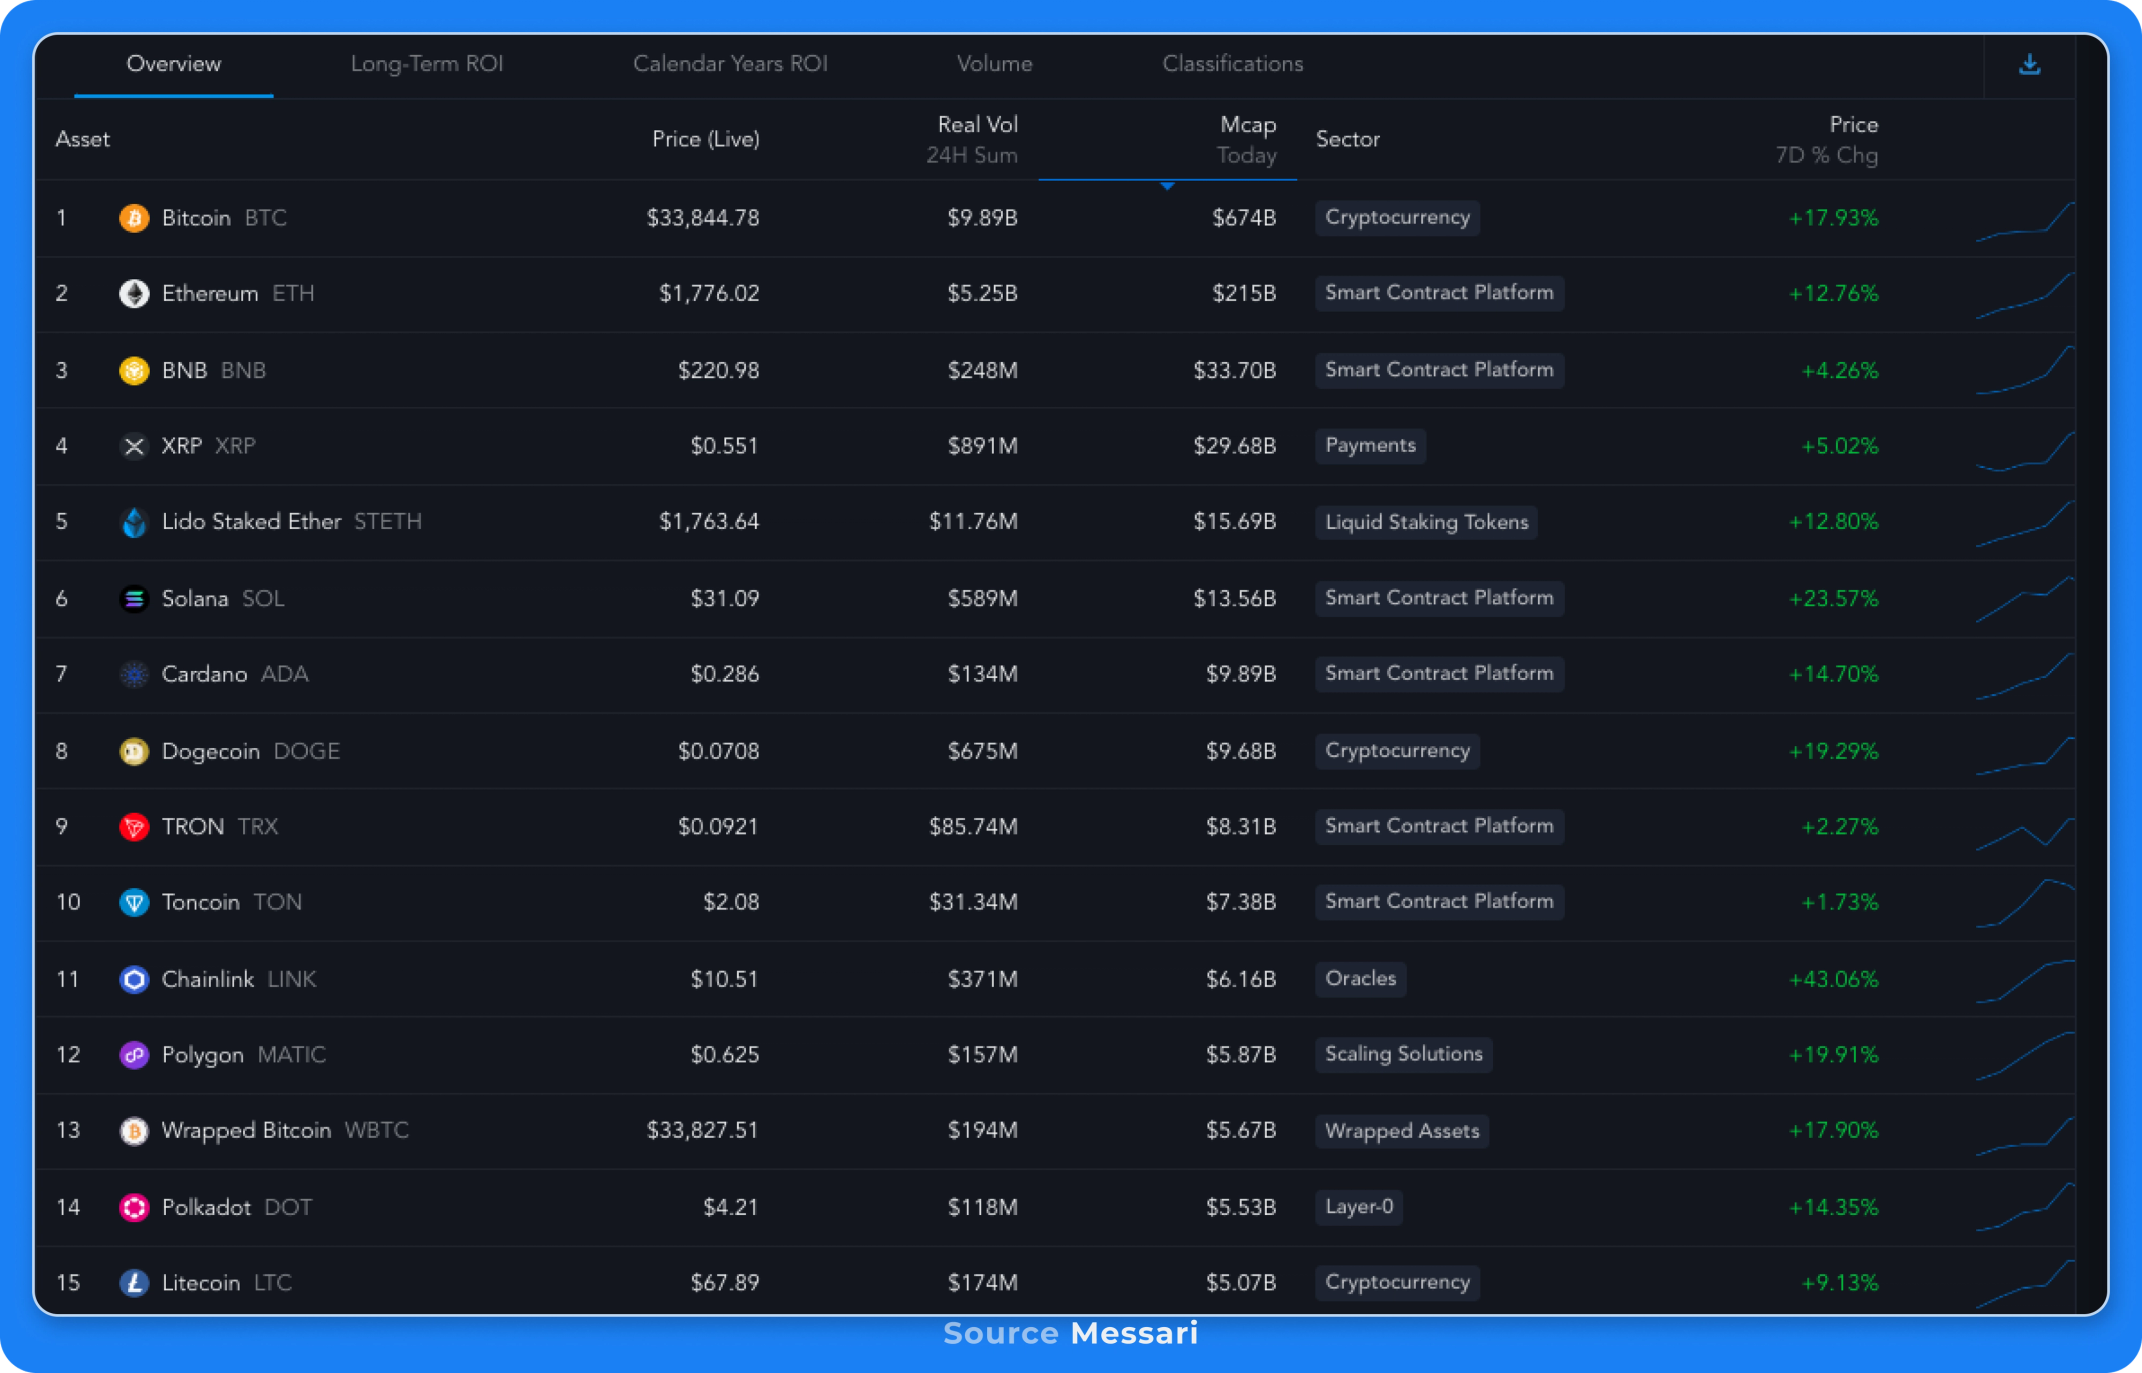Click Bitcoin's price $33,844.78
The height and width of the screenshot is (1373, 2142).
tap(703, 218)
